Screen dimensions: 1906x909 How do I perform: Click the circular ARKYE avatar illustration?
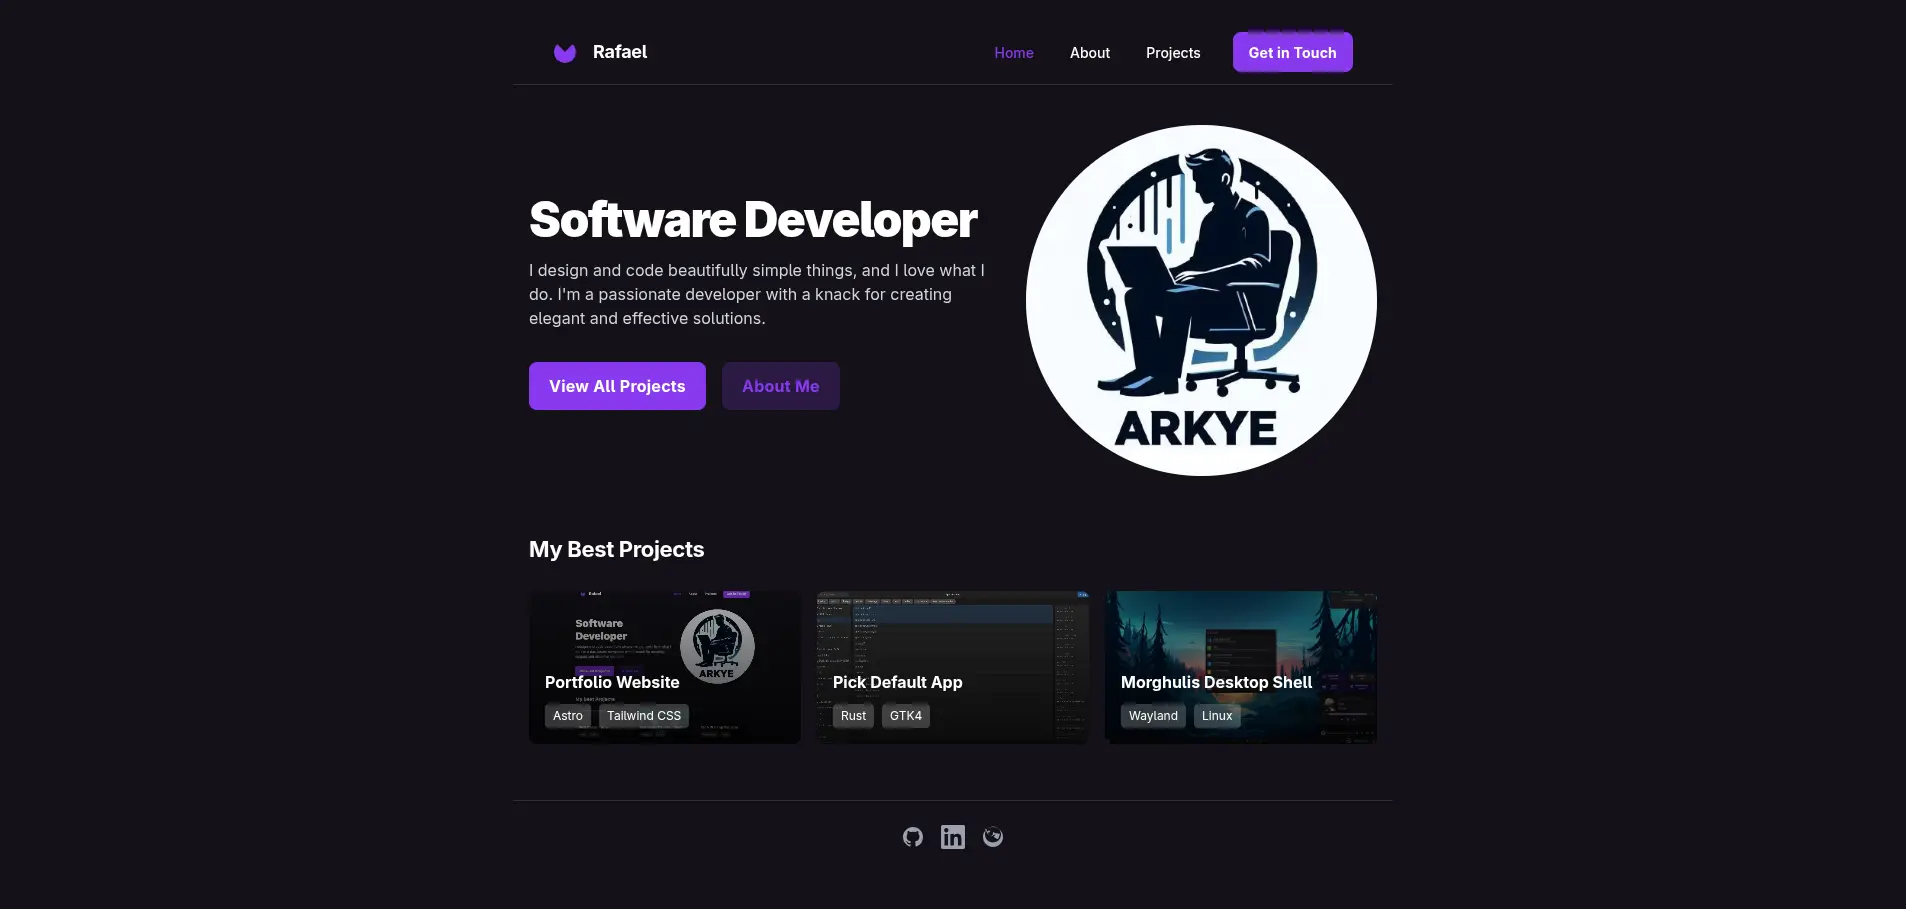point(1200,300)
